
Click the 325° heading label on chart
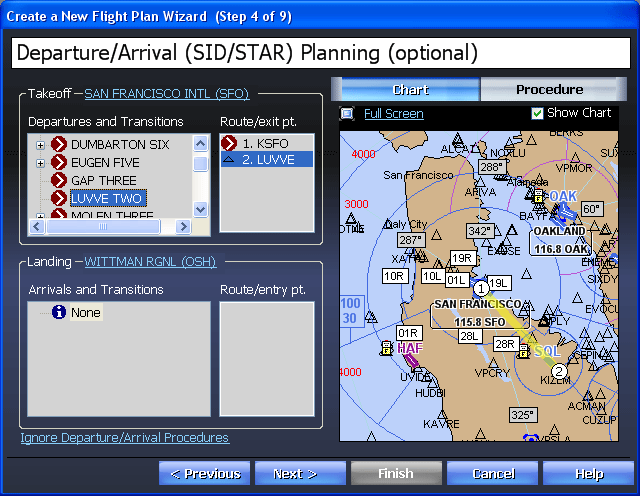[523, 415]
